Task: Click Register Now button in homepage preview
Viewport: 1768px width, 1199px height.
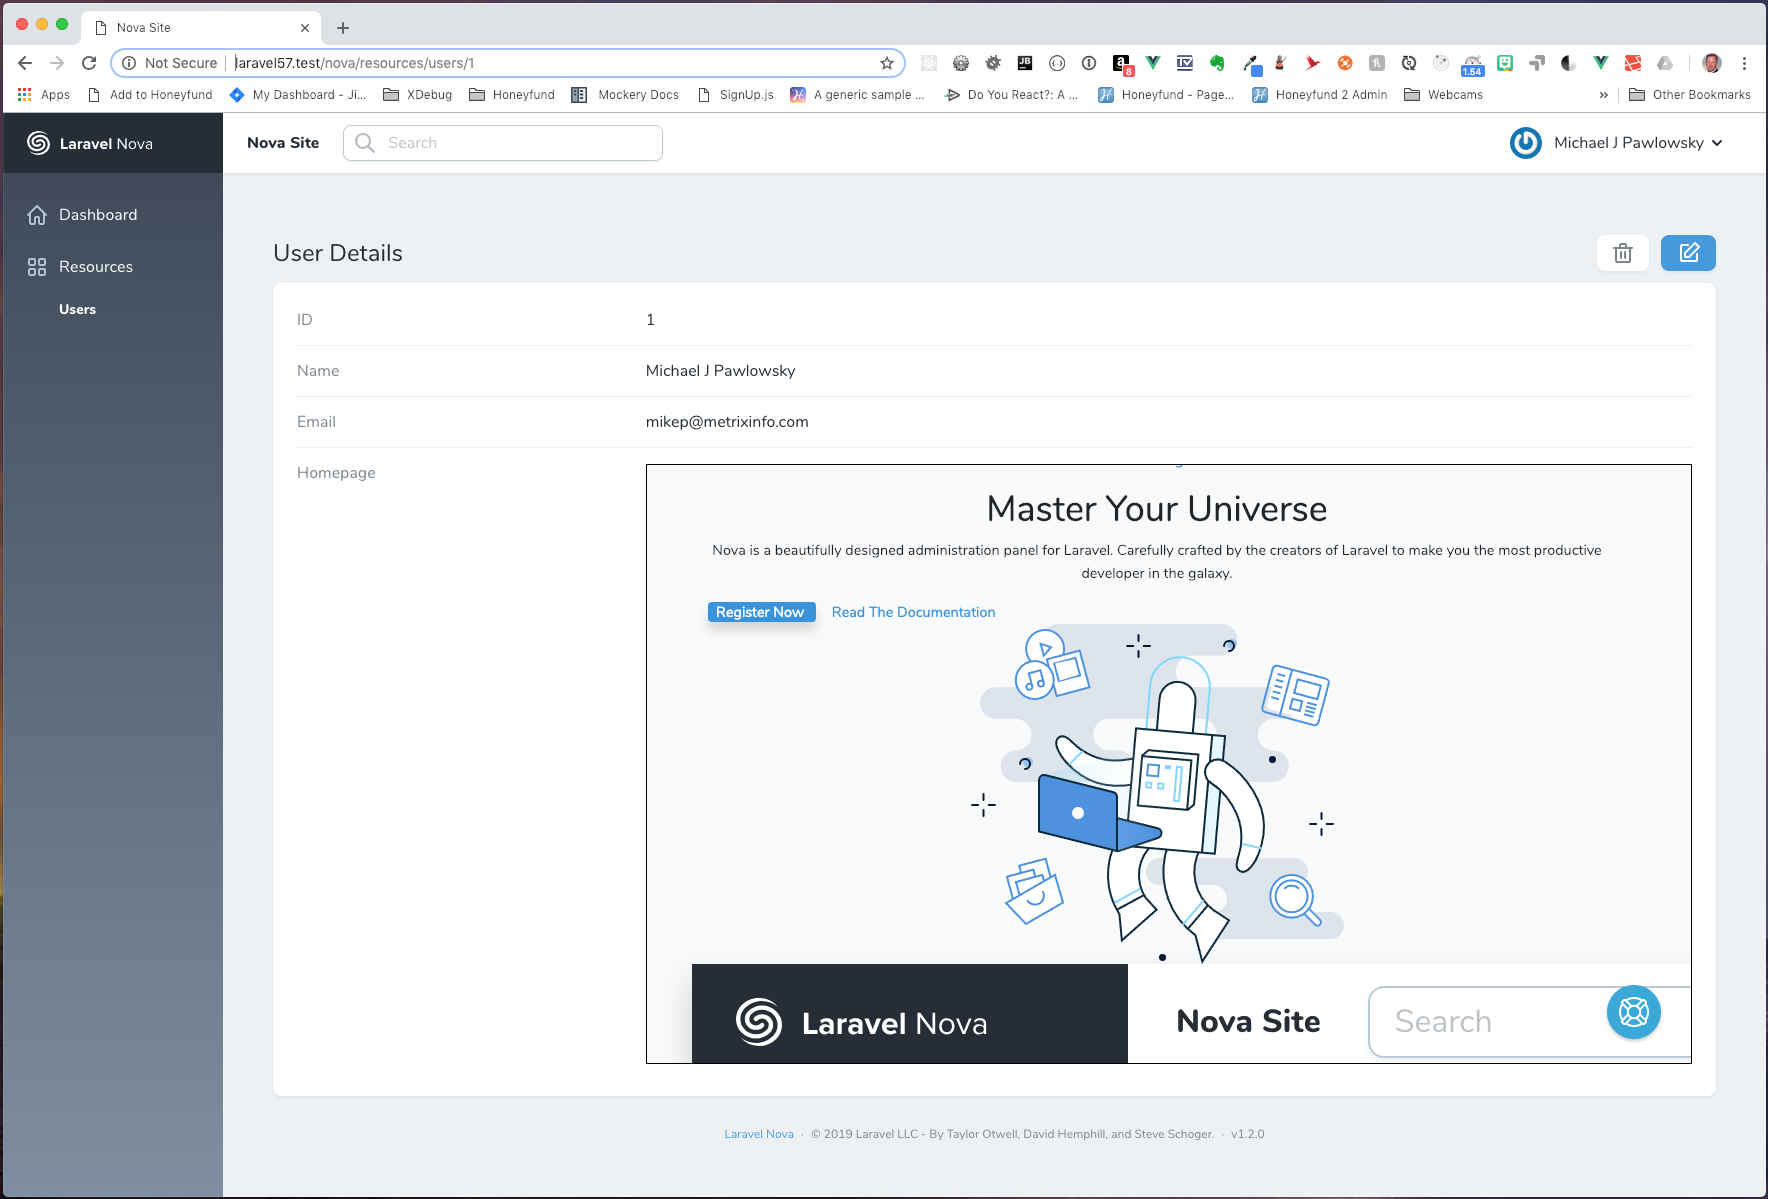Action: point(761,612)
